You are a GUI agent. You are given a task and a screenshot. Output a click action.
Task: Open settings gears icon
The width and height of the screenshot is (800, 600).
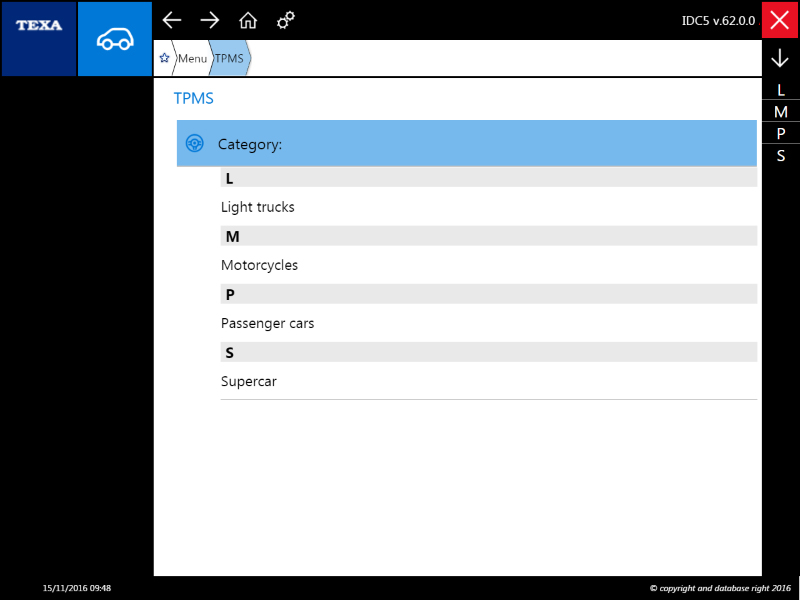(285, 20)
